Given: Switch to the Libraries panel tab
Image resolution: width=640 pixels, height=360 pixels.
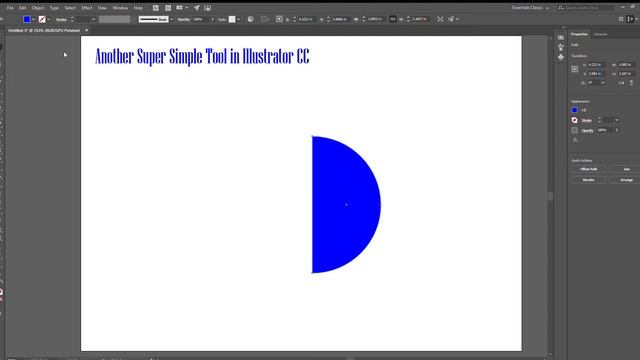Looking at the screenshot, I should point(600,34).
